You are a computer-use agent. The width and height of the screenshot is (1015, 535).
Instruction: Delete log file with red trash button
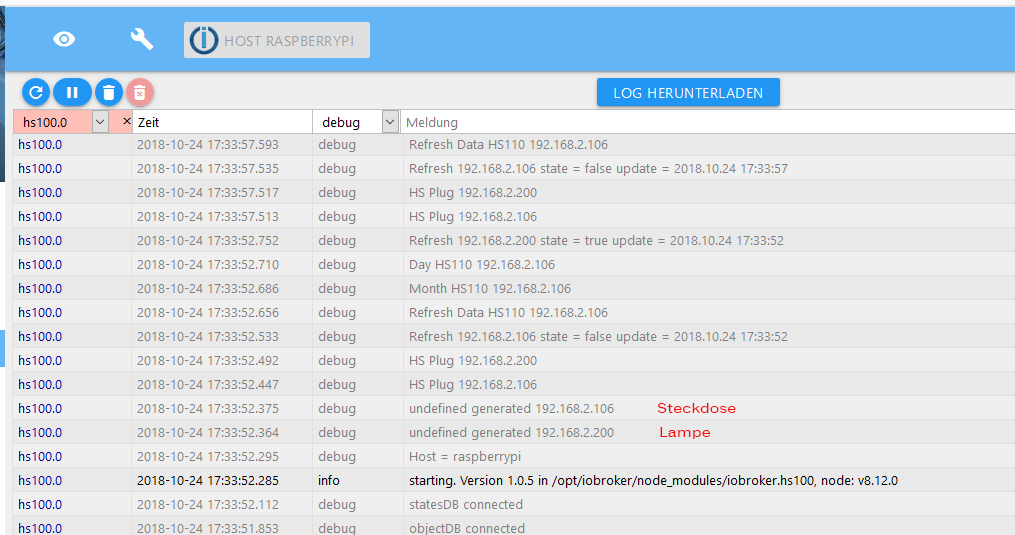[x=139, y=93]
